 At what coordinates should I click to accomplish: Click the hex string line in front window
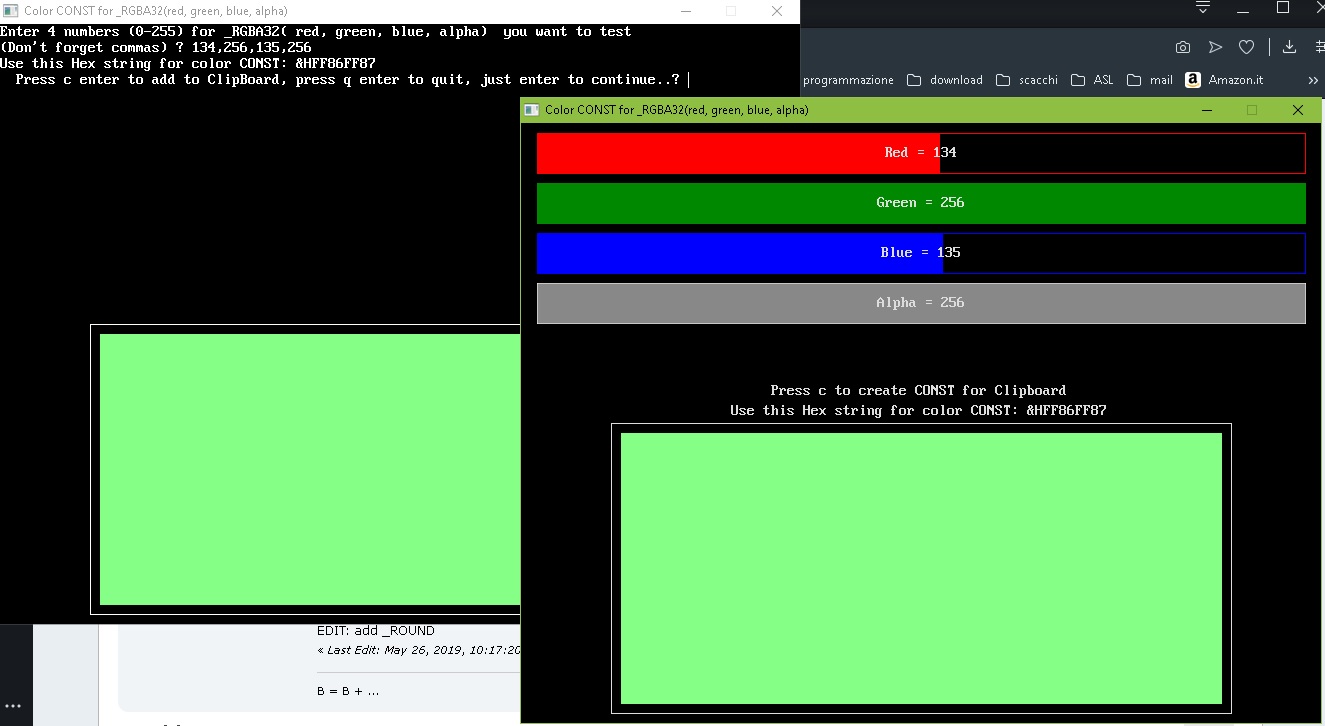click(918, 410)
